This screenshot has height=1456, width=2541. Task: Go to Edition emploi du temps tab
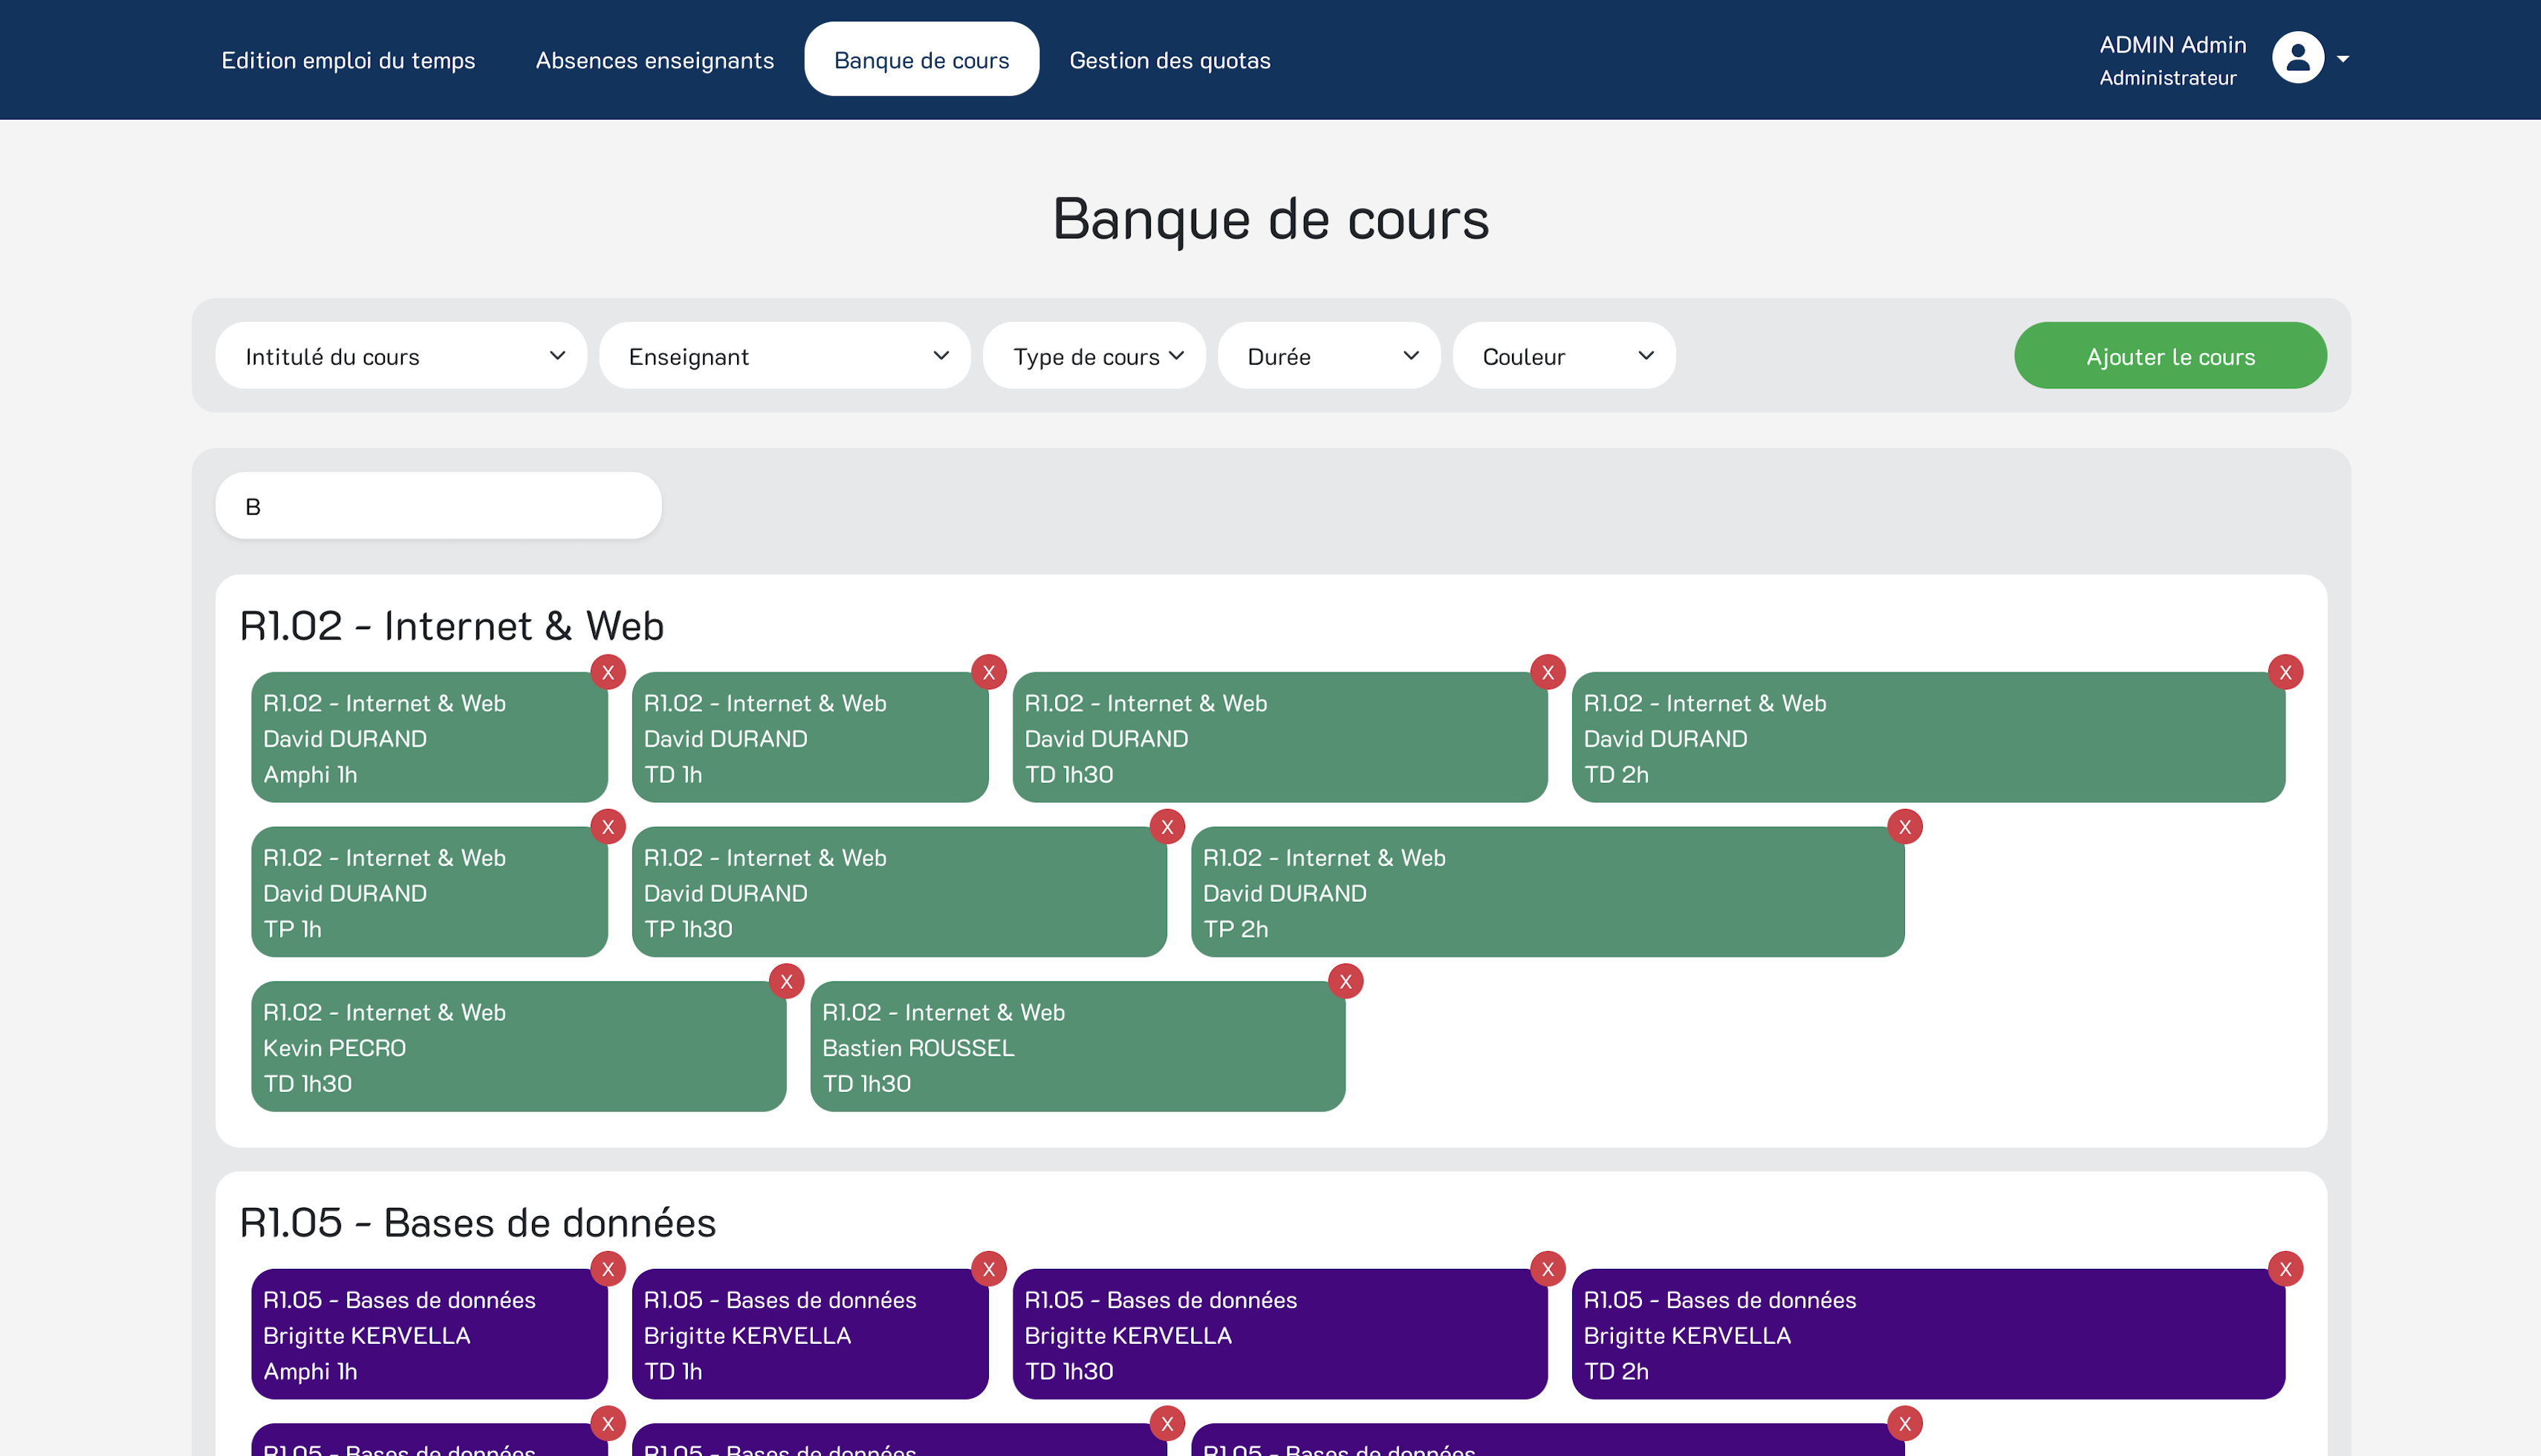[x=348, y=60]
